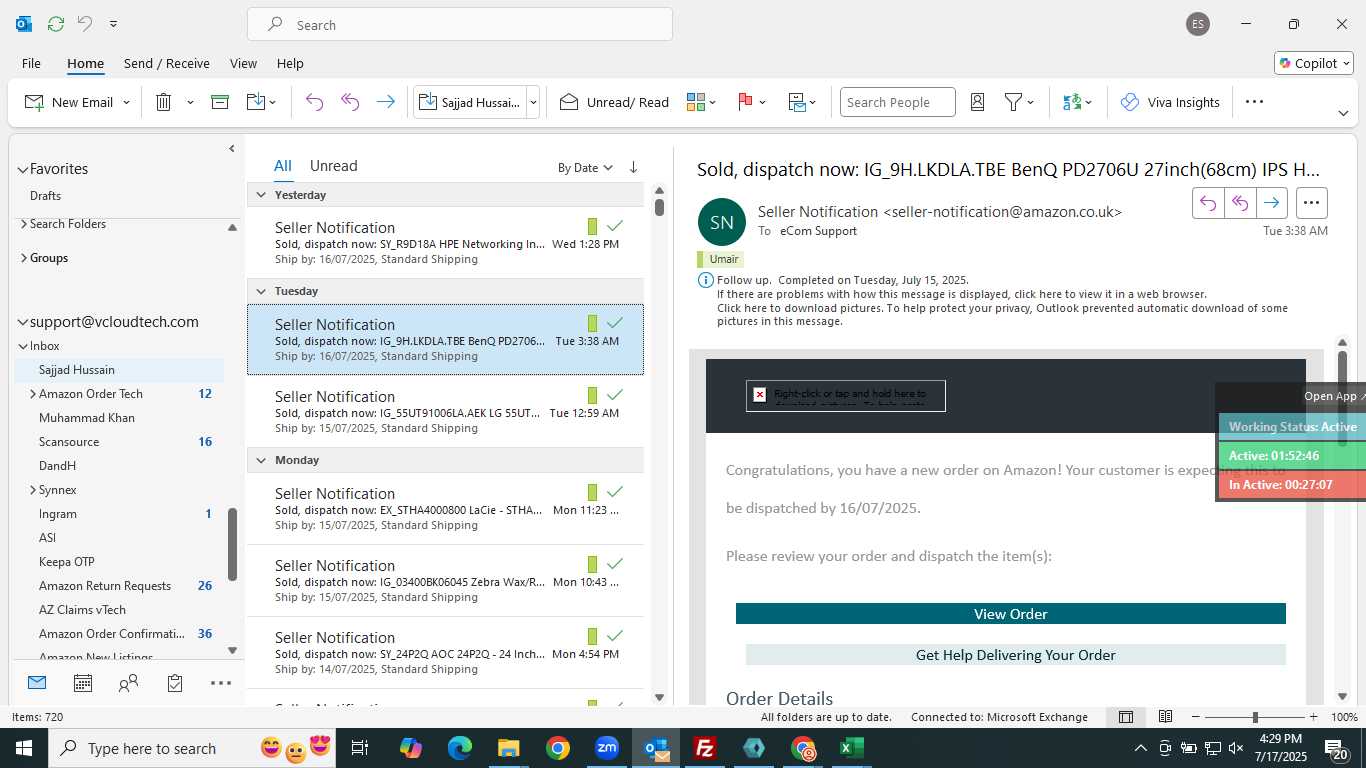The image size is (1366, 768).
Task: Open the By Date sort dropdown
Action: [x=585, y=168]
